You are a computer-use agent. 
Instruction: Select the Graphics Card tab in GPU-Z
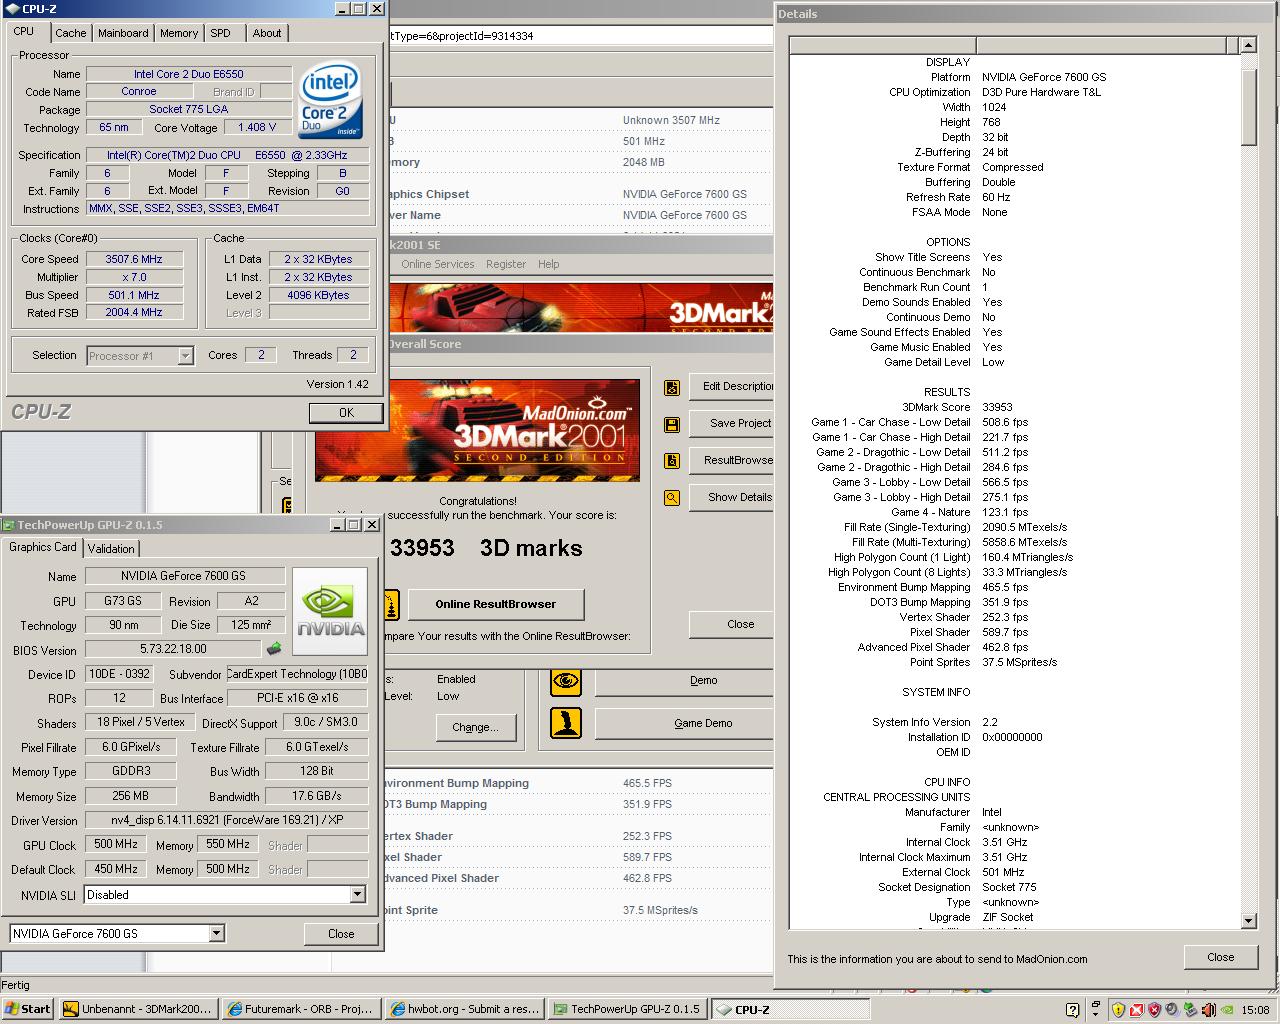click(43, 547)
